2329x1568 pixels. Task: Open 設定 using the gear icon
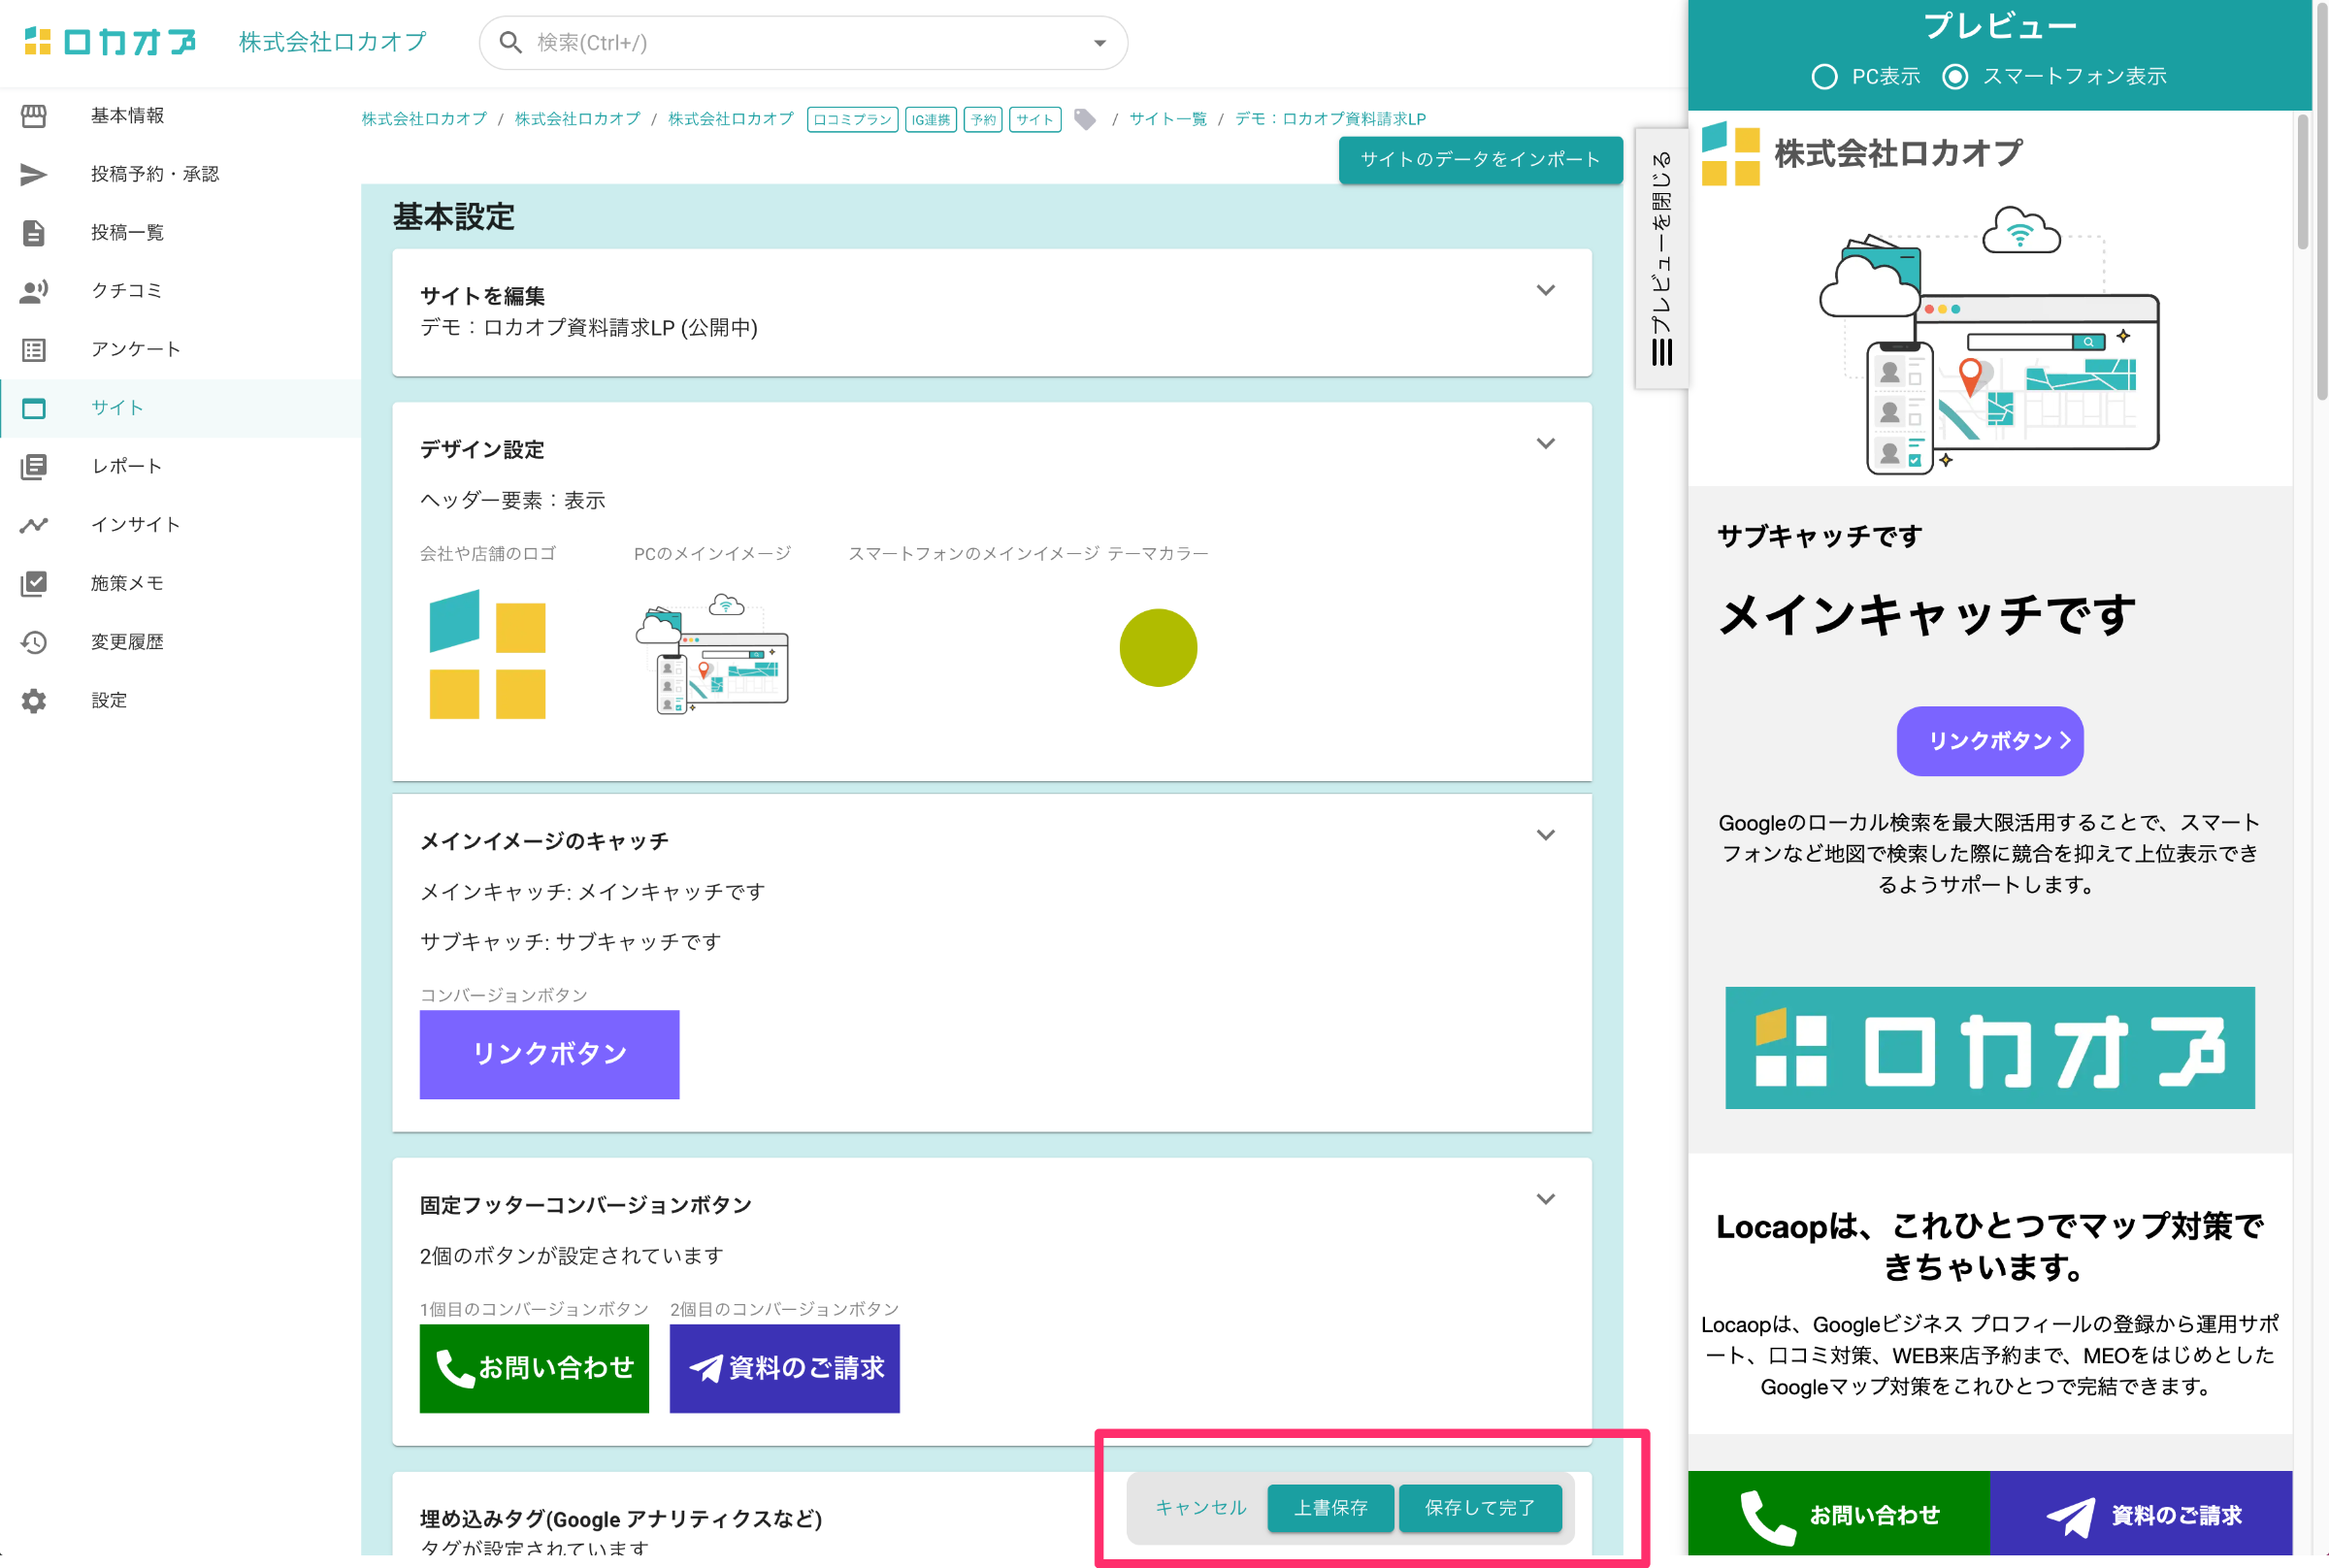(34, 701)
